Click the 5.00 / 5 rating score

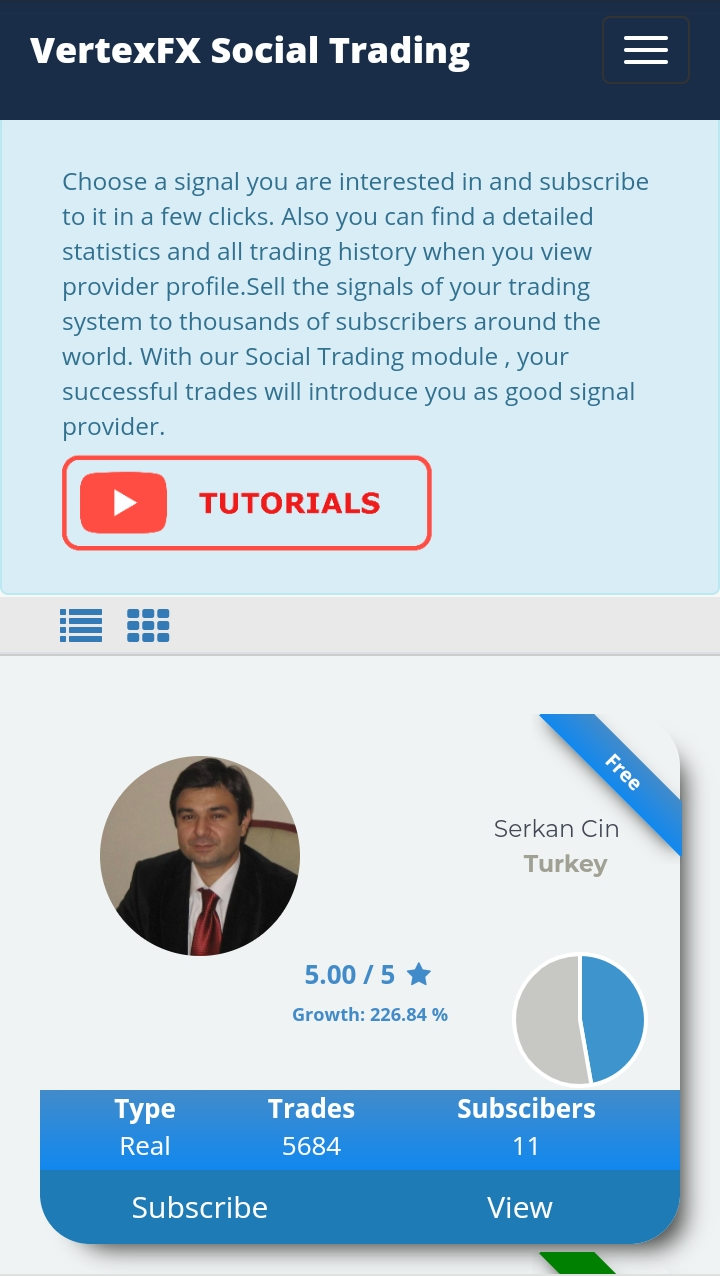click(x=350, y=974)
